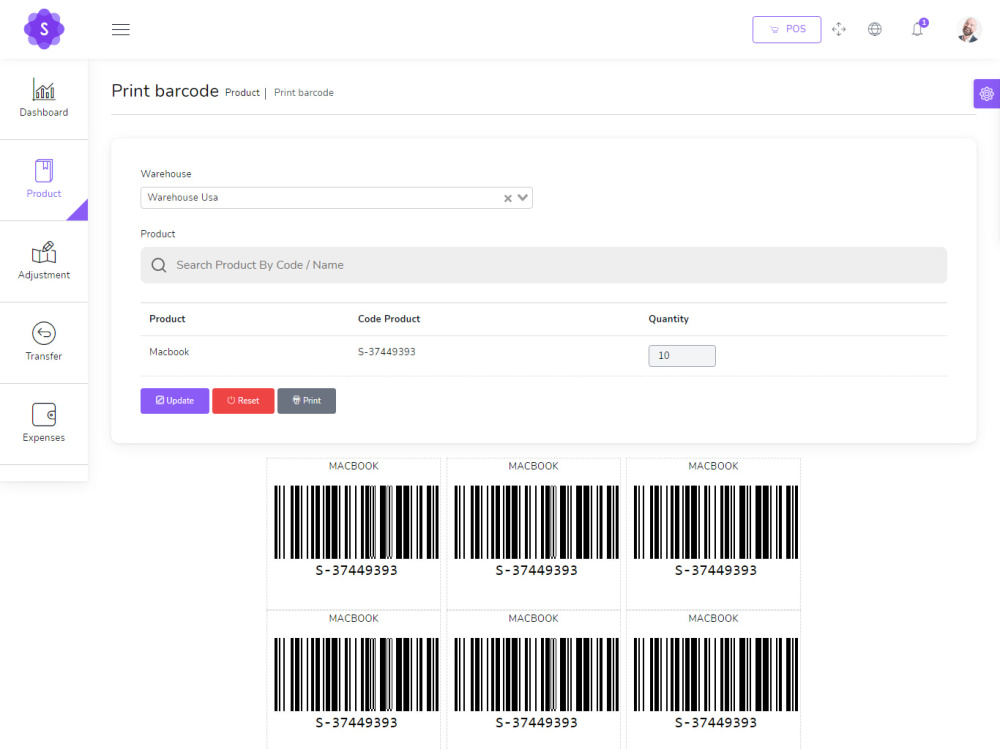Select Product in the sidebar
This screenshot has width=1000, height=750.
(x=44, y=180)
